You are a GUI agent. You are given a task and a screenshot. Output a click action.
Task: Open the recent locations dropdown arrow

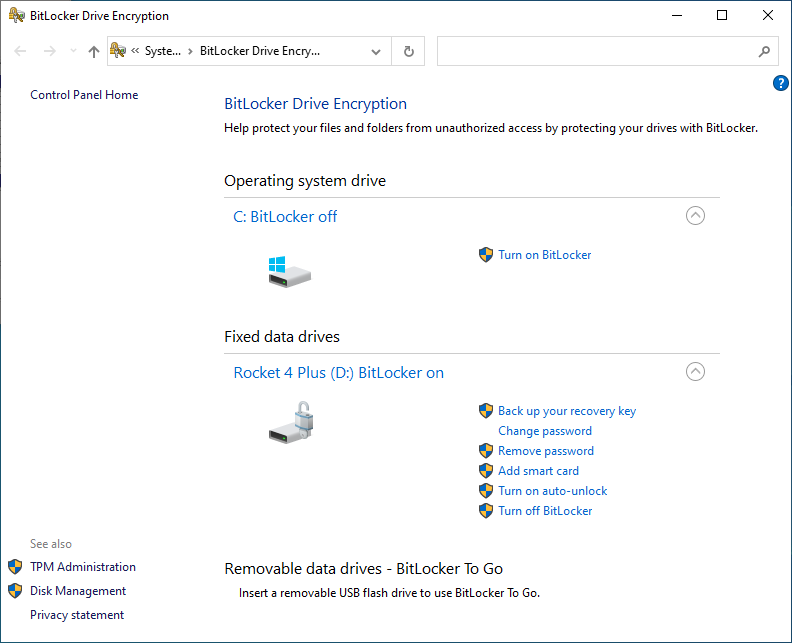click(x=72, y=51)
